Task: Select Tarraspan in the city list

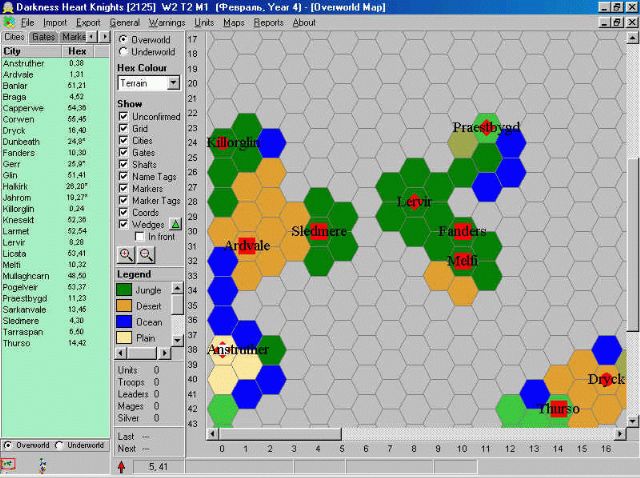Action: pyautogui.click(x=56, y=332)
